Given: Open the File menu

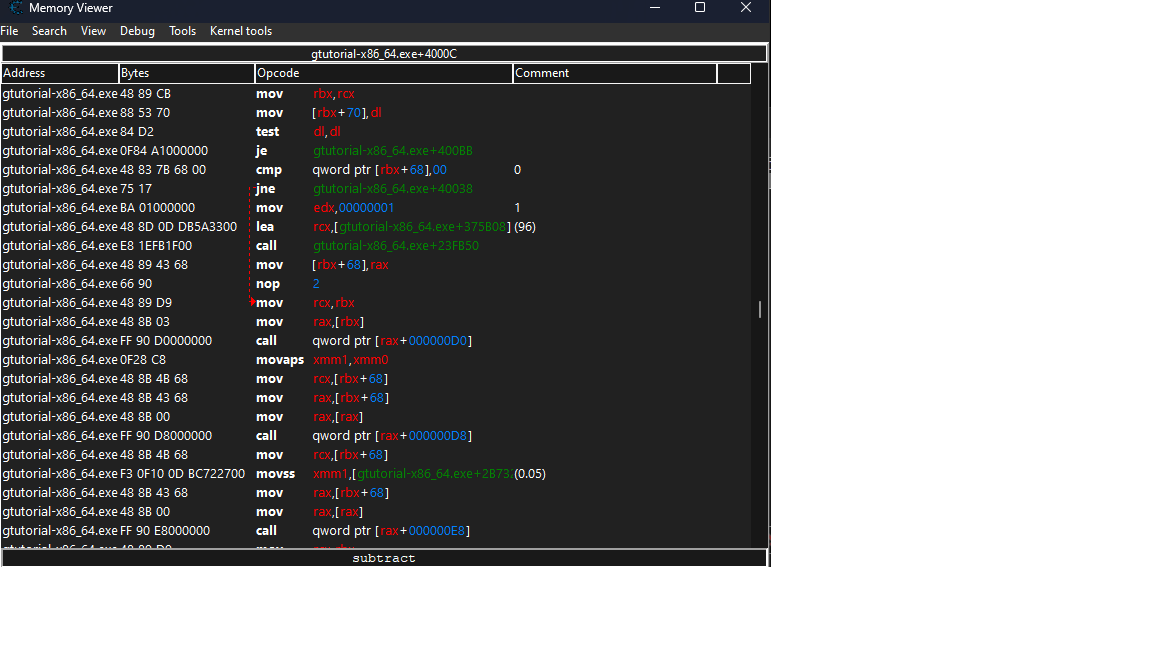Looking at the screenshot, I should pyautogui.click(x=9, y=31).
